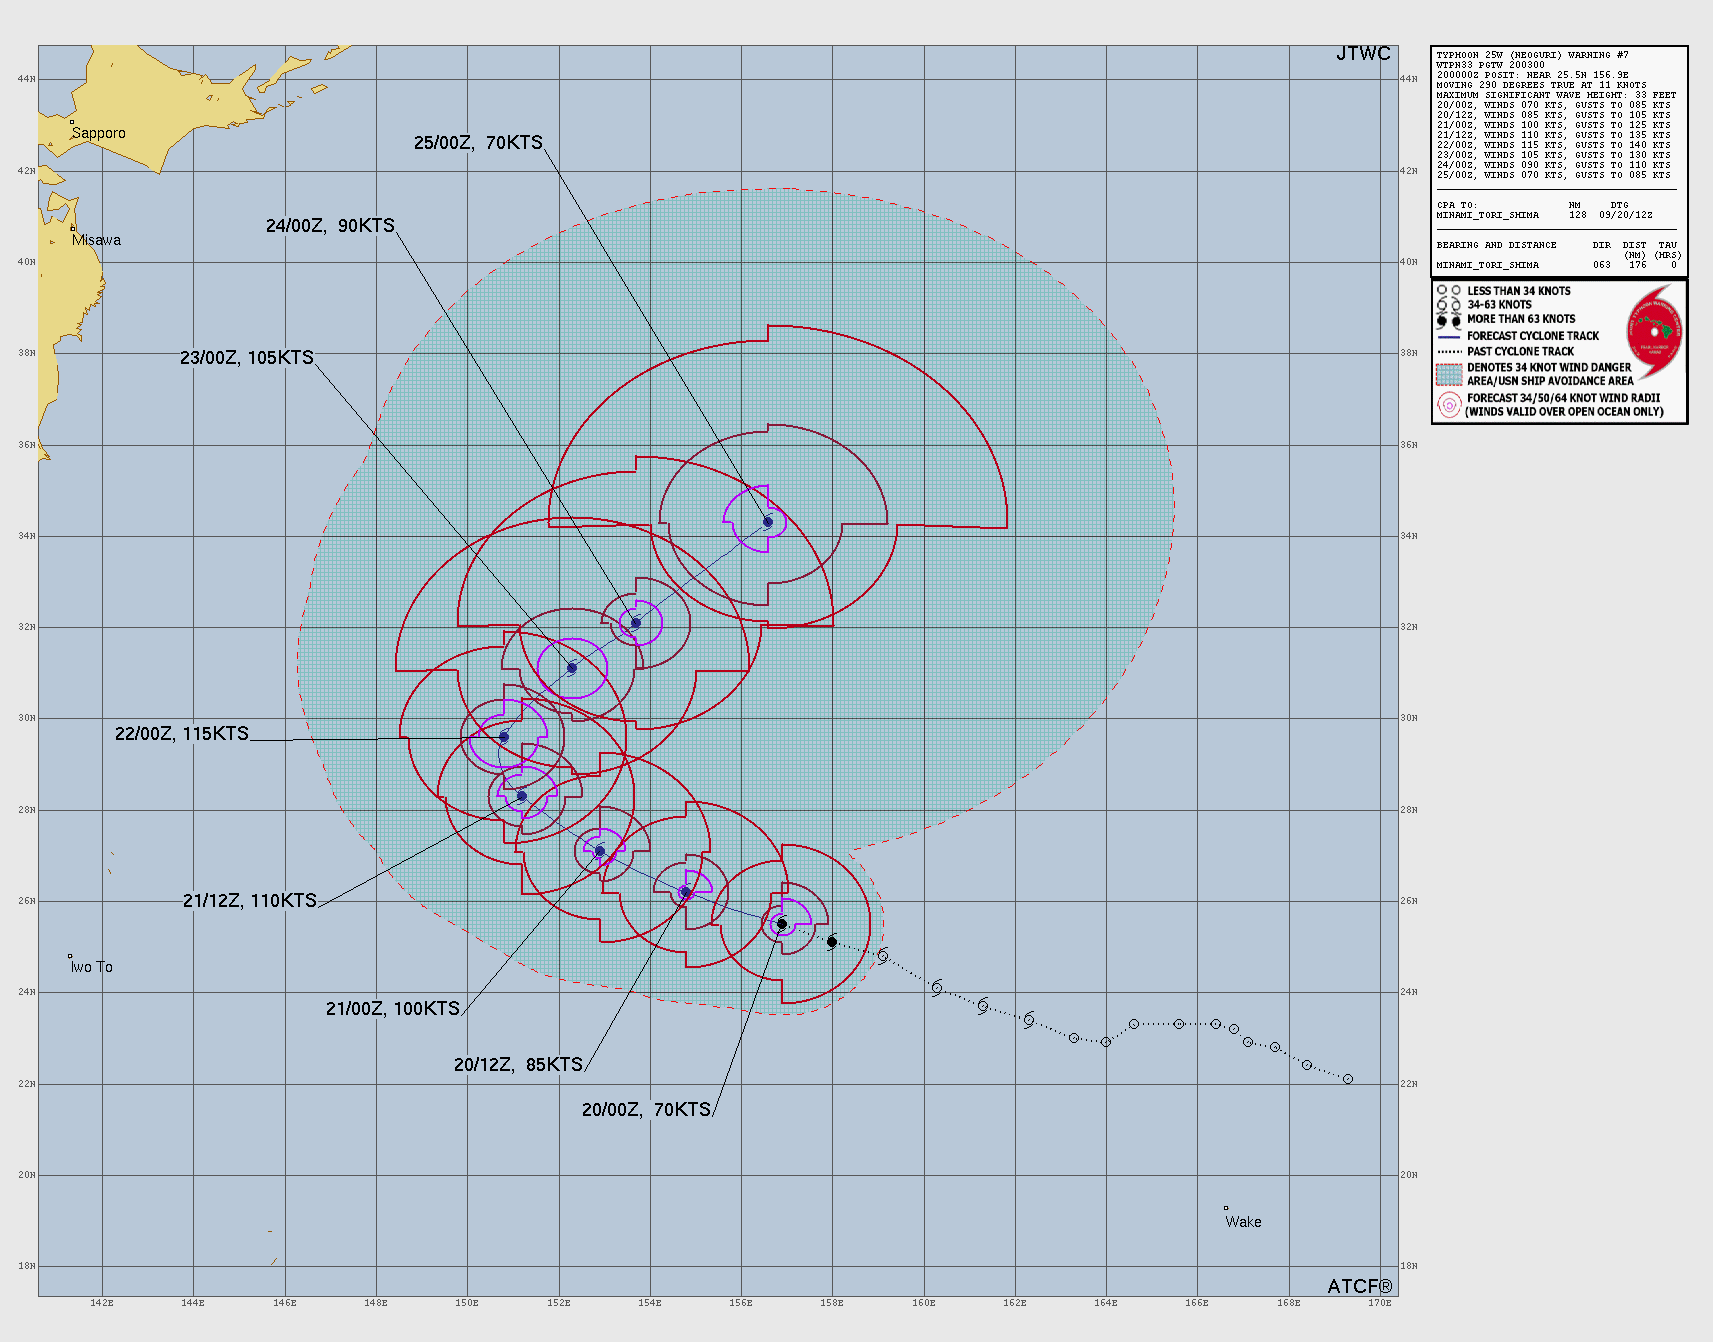The width and height of the screenshot is (1713, 1342).
Task: Click the Joint Typhoon Warning Center logo
Action: [x=1654, y=330]
